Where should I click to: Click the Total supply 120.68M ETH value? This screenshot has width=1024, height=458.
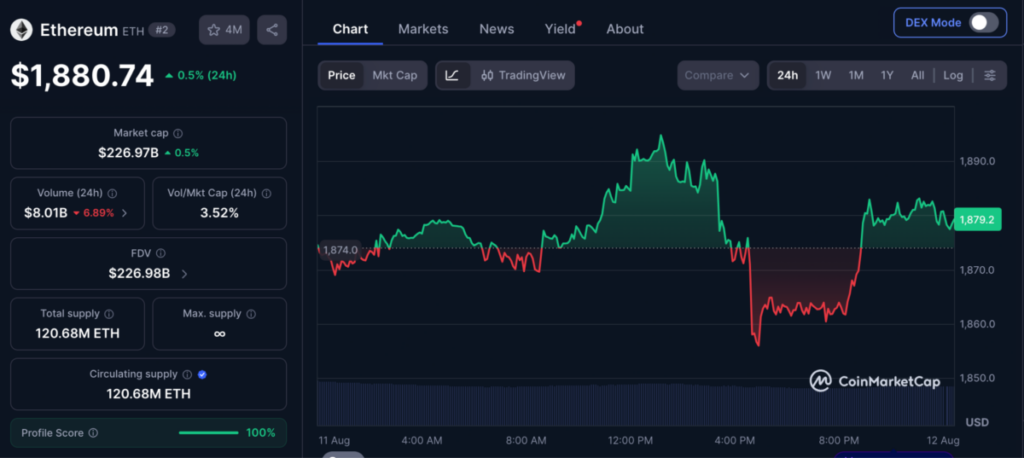(x=78, y=334)
